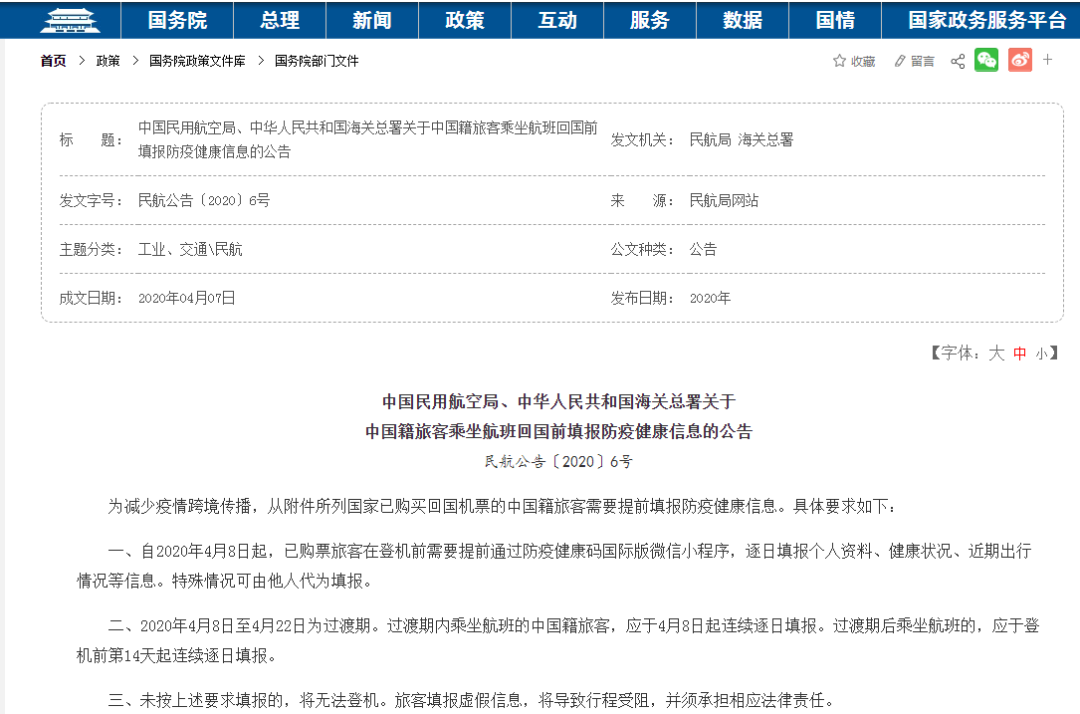The image size is (1080, 714).
Task: Open the 政策 navigation item
Action: 465,20
